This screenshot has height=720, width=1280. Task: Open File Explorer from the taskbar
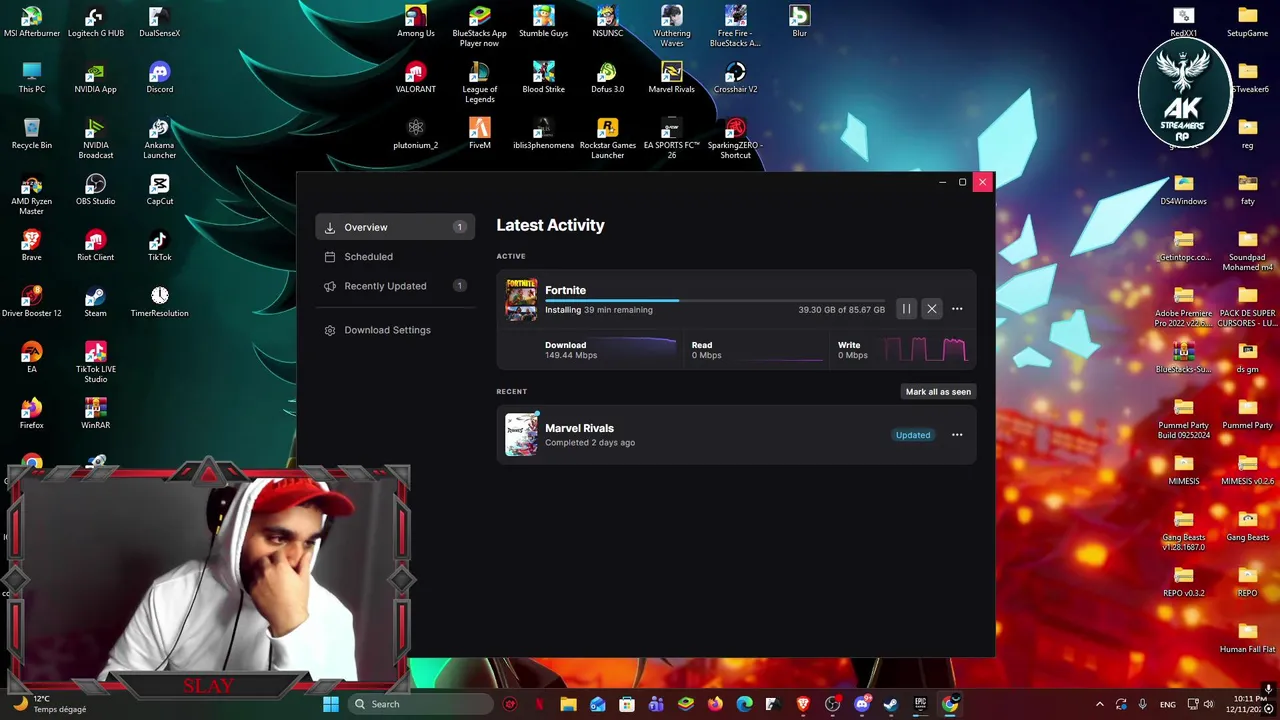click(x=568, y=704)
